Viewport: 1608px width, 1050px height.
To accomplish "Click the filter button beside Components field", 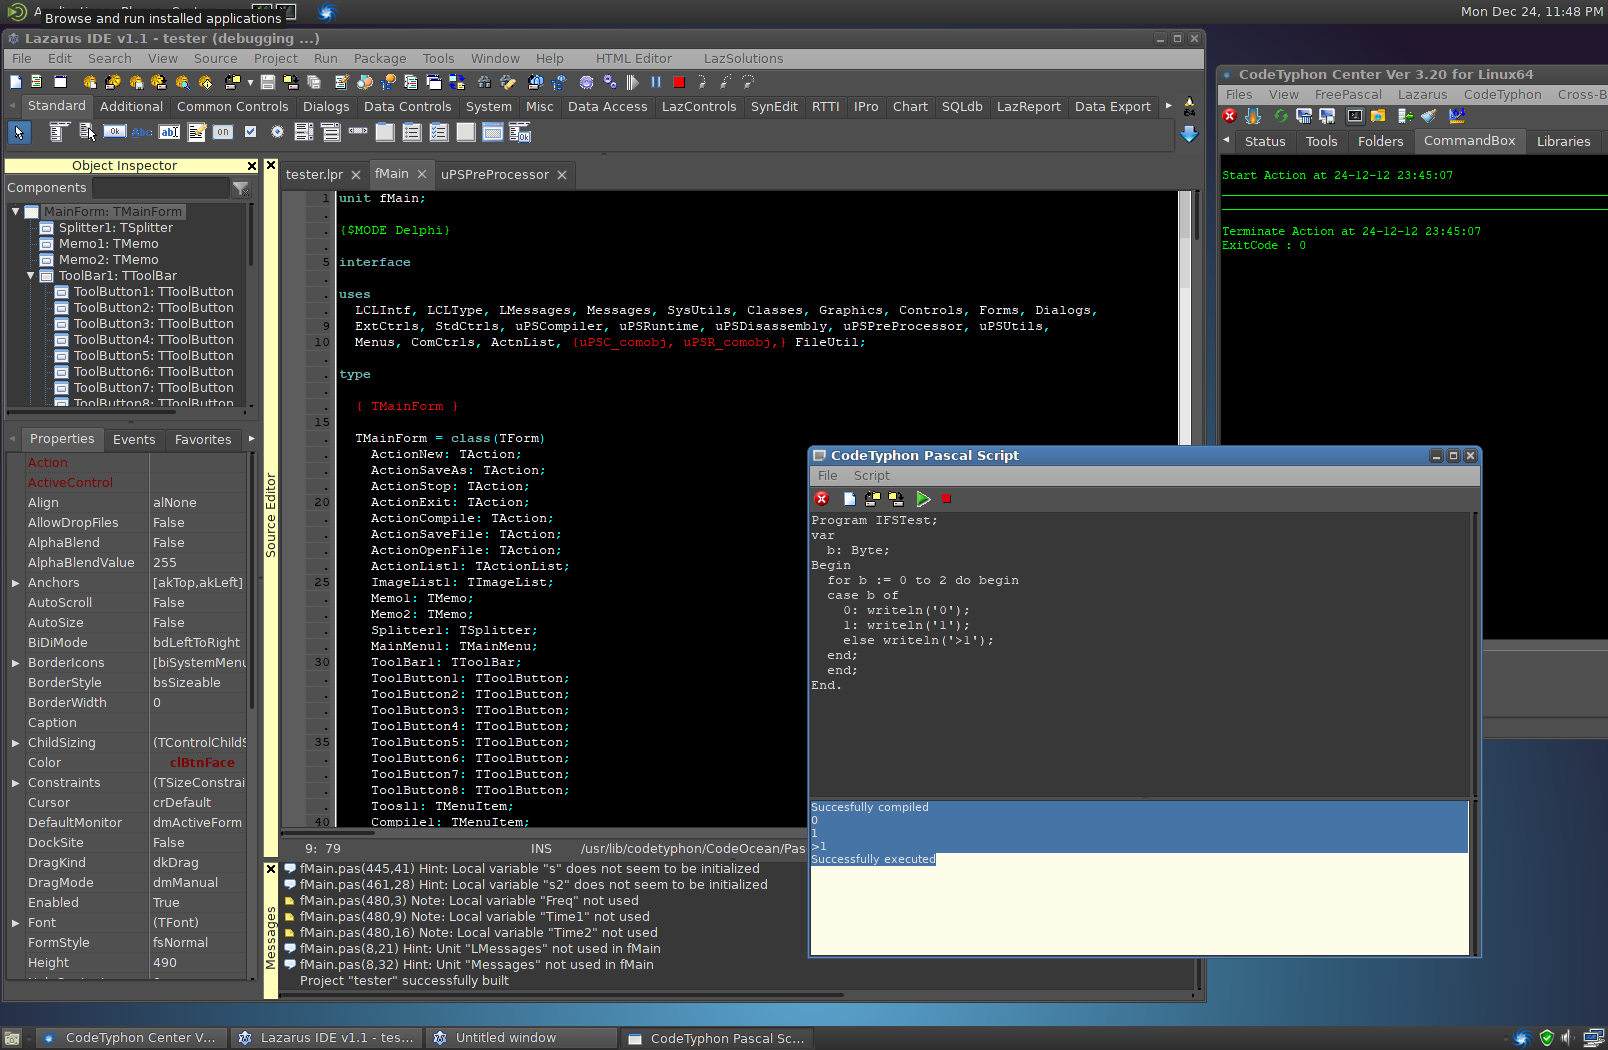I will tap(241, 188).
